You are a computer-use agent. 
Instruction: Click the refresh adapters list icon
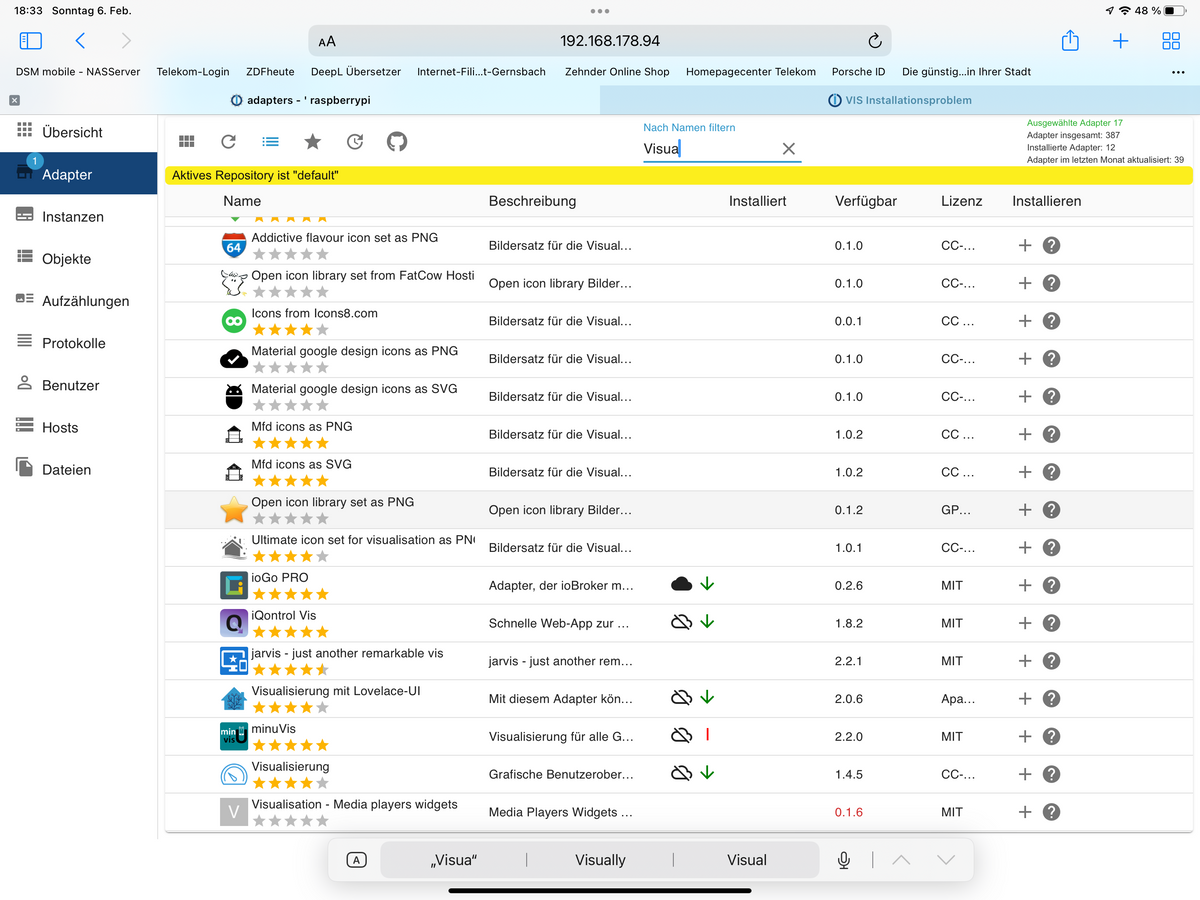coord(228,142)
